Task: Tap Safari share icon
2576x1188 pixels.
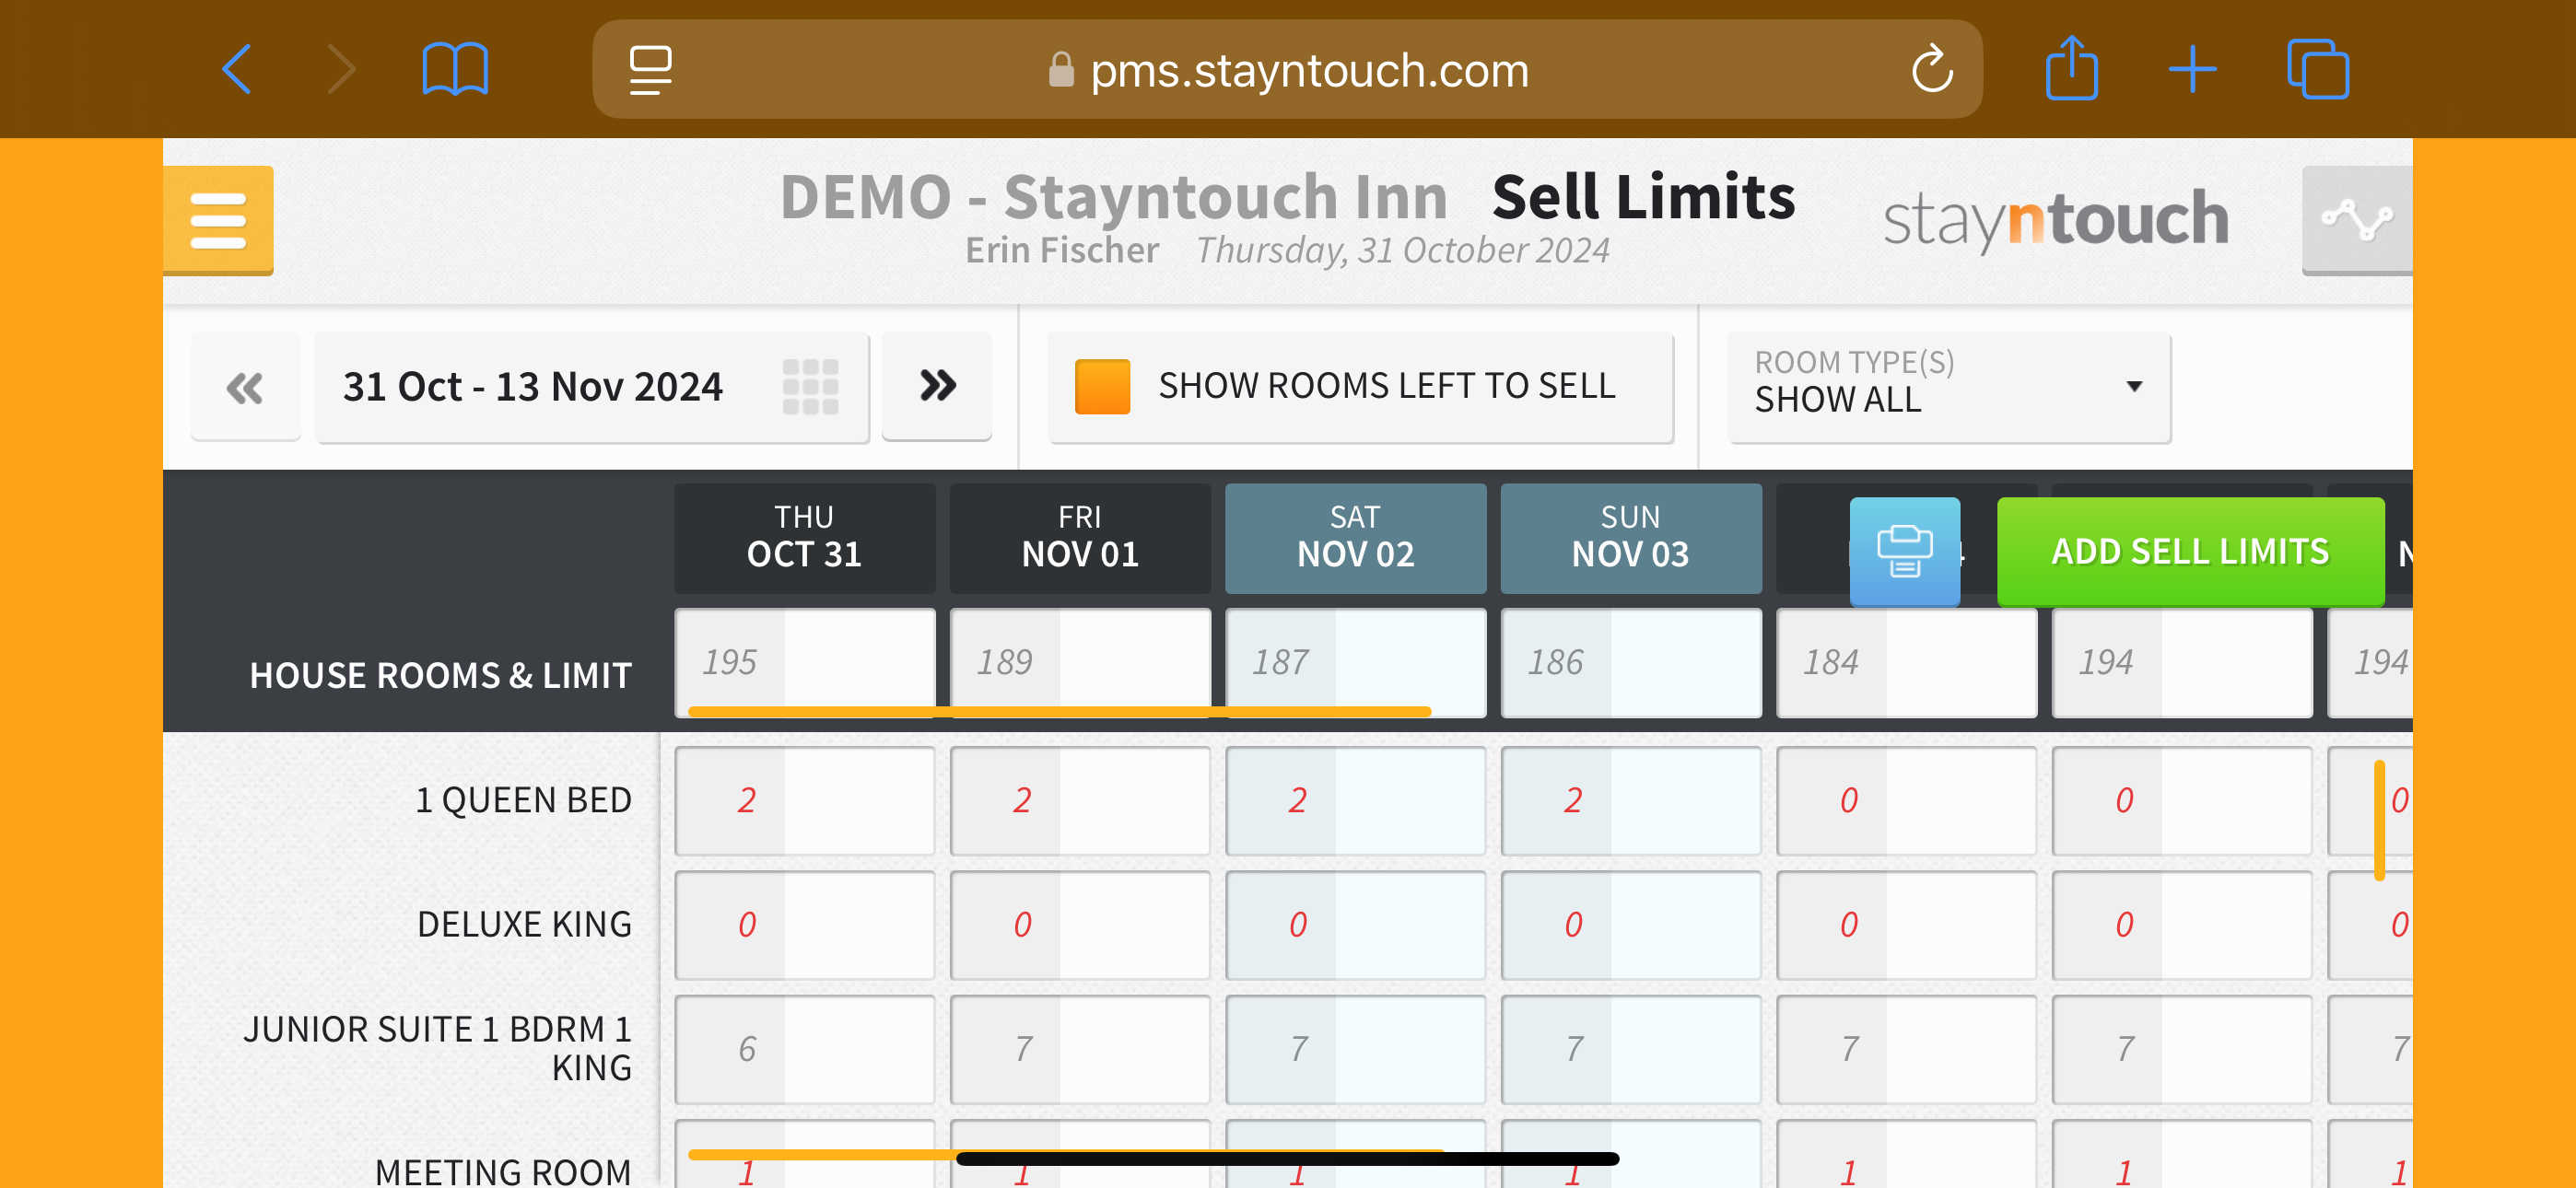Action: 2071,70
